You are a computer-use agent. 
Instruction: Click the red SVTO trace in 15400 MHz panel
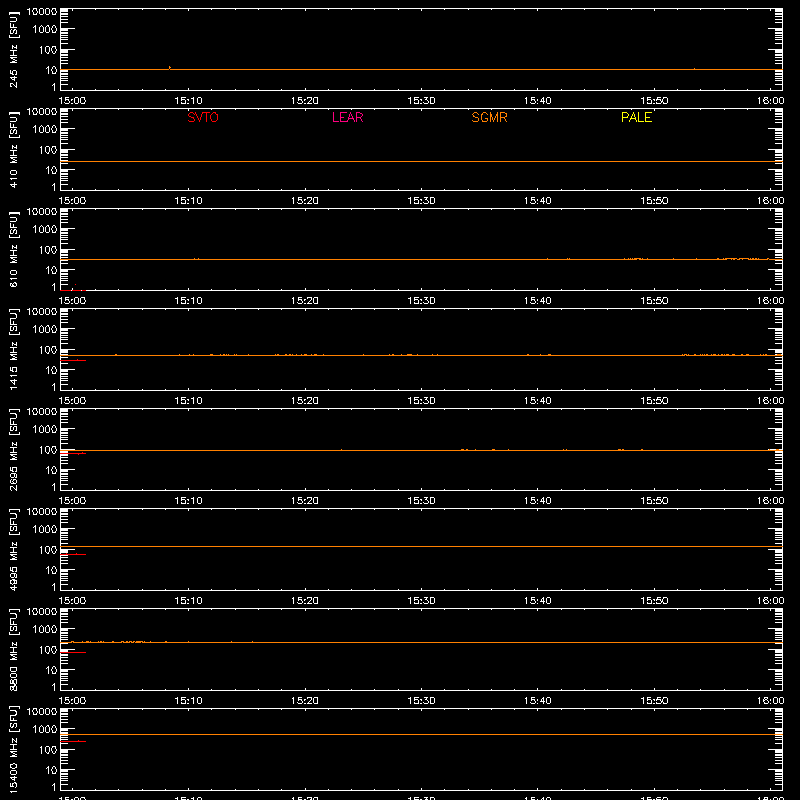coord(73,741)
